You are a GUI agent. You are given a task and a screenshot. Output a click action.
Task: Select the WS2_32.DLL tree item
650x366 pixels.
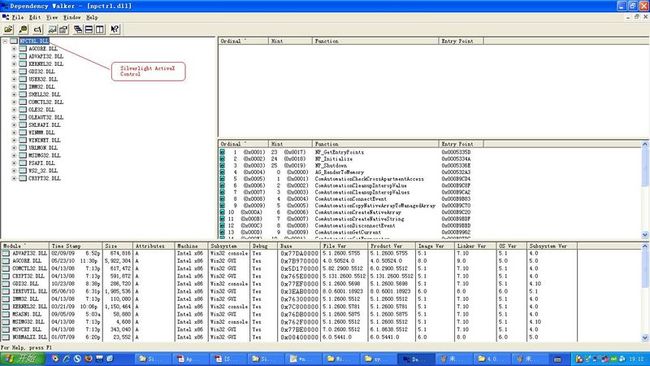point(43,171)
